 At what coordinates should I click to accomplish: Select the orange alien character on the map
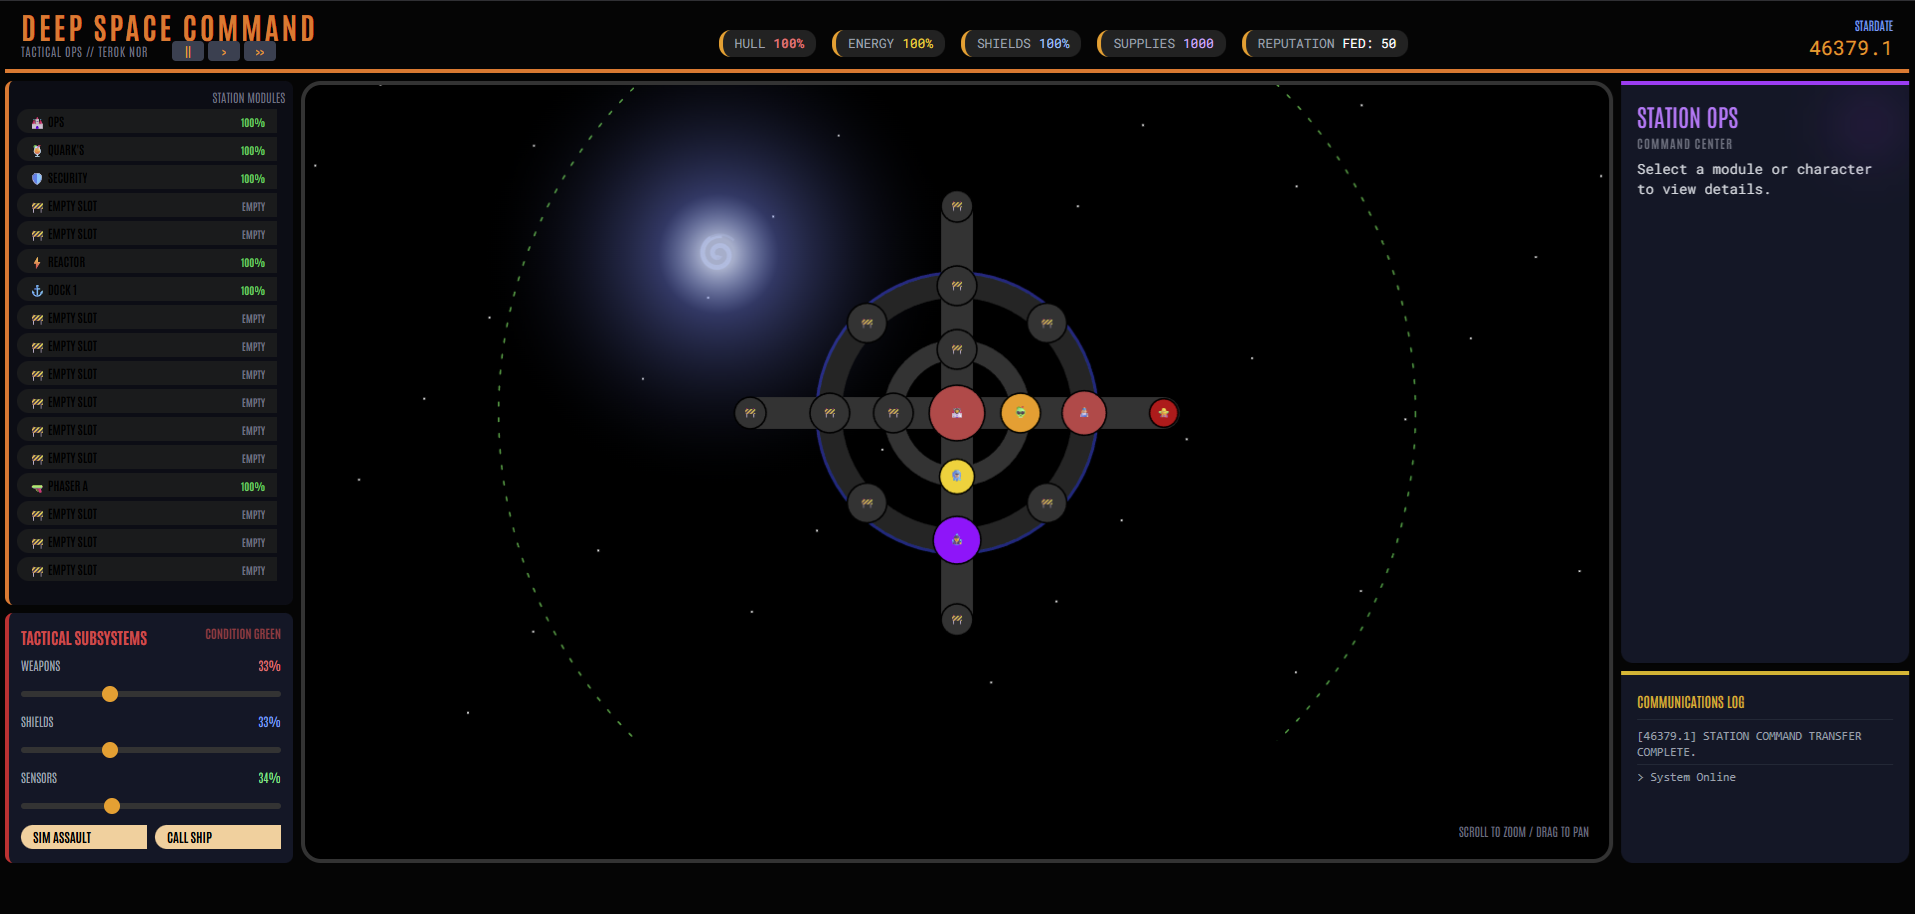(x=1019, y=412)
